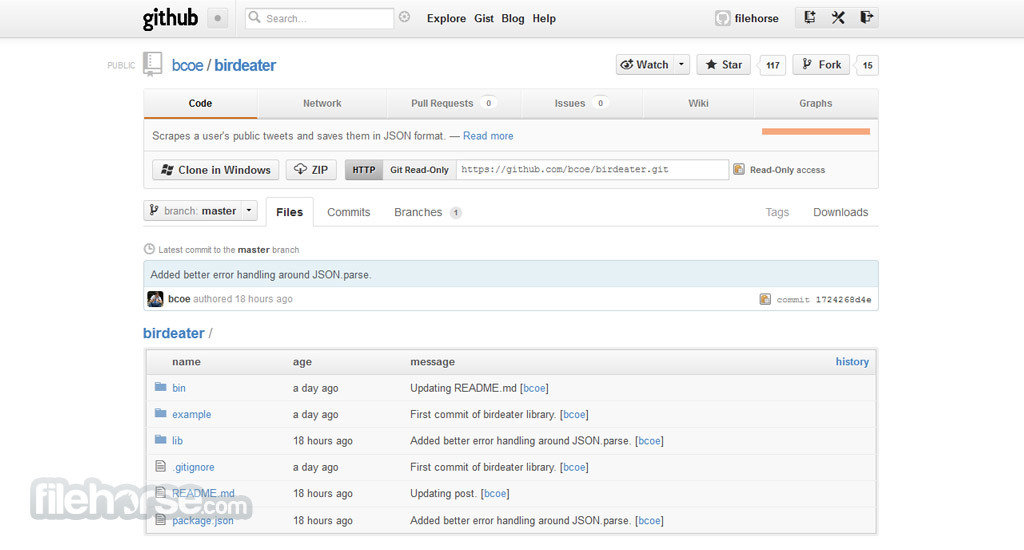Click bcoe link in Updating post row
This screenshot has width=1024, height=550.
pyautogui.click(x=495, y=494)
